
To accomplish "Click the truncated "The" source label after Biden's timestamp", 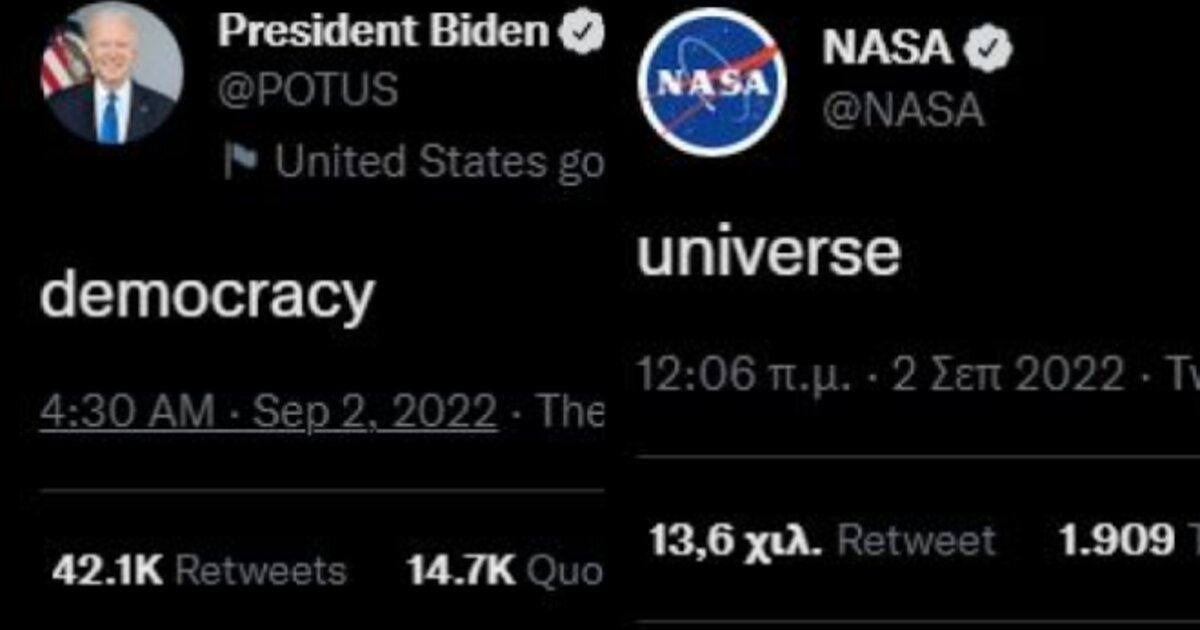I will [572, 411].
